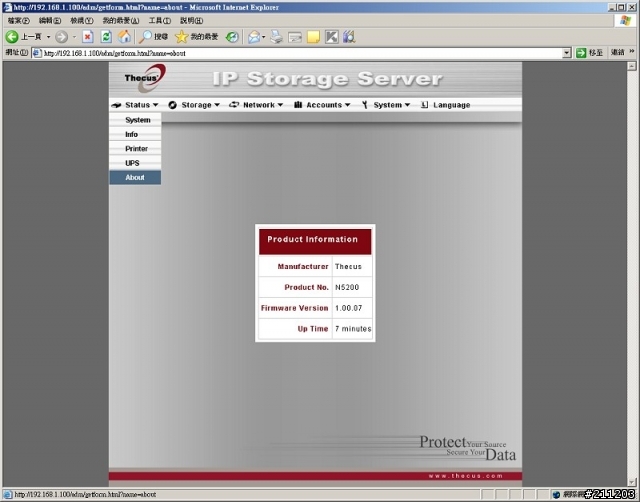Click the Thecus logo
Image resolution: width=640 pixels, height=502 pixels.
pyautogui.click(x=145, y=78)
